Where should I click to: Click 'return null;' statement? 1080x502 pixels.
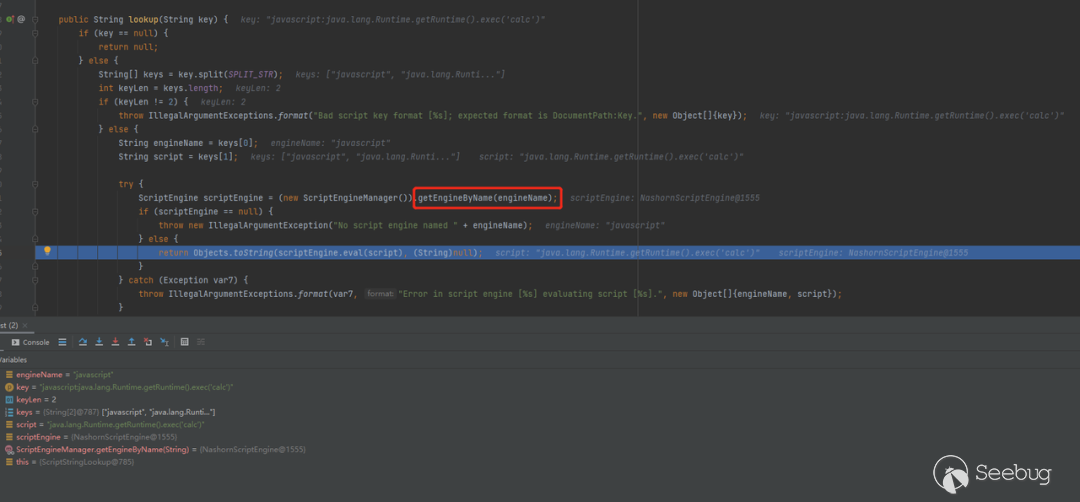coord(128,47)
